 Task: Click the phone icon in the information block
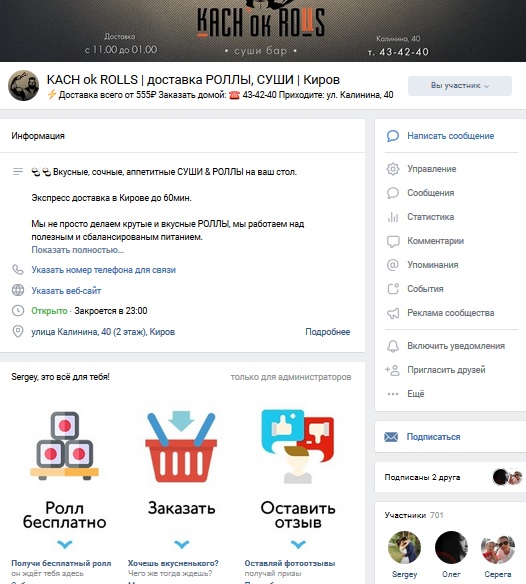pos(18,269)
